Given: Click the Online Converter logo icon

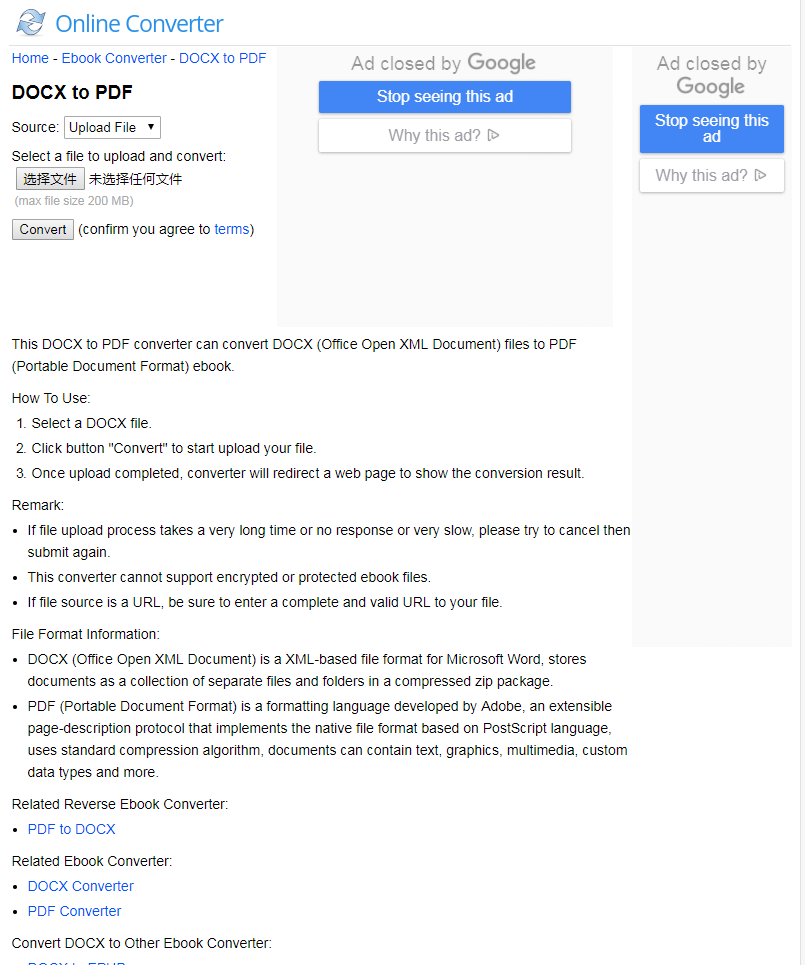Looking at the screenshot, I should [x=31, y=23].
